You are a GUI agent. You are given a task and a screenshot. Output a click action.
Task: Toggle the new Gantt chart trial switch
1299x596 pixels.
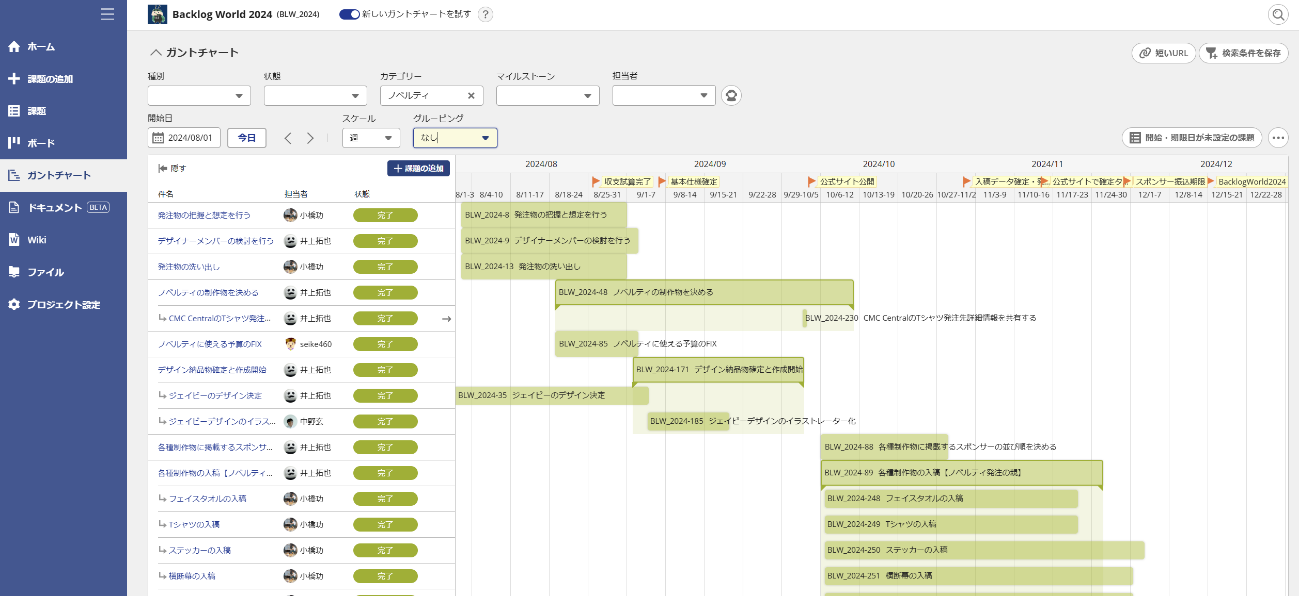point(350,14)
